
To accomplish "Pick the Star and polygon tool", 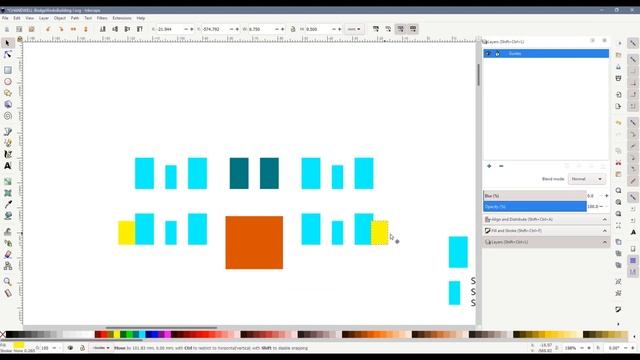I will tap(7, 93).
